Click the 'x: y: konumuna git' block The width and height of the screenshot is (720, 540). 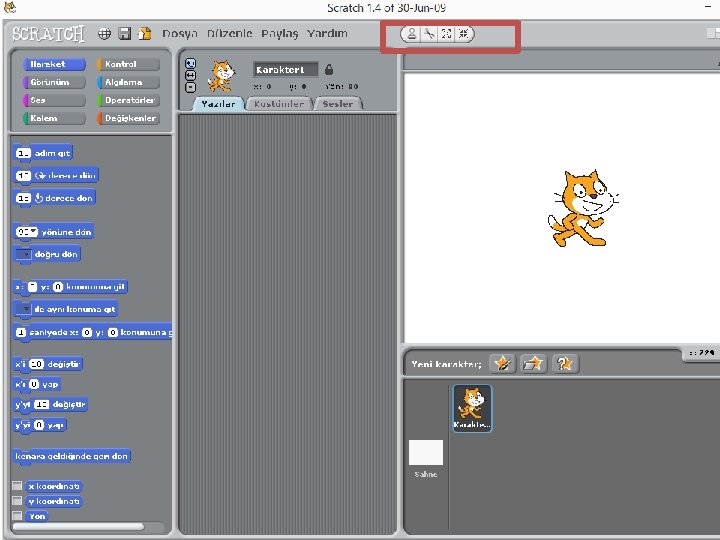70,287
